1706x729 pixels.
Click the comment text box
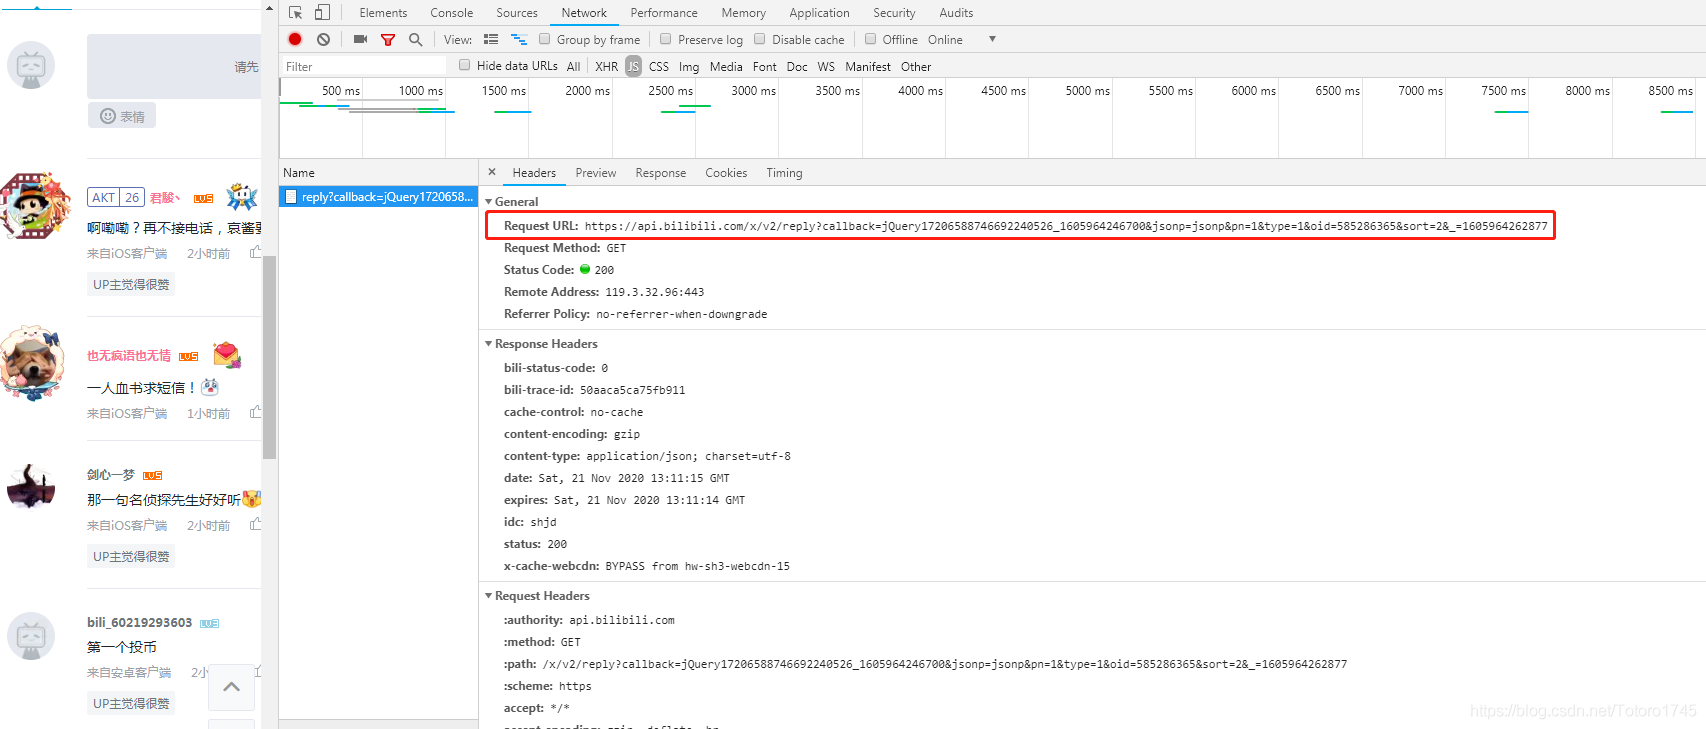[x=174, y=66]
